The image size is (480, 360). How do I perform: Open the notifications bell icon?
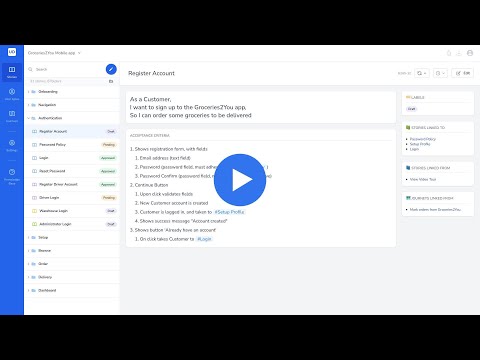(x=449, y=53)
